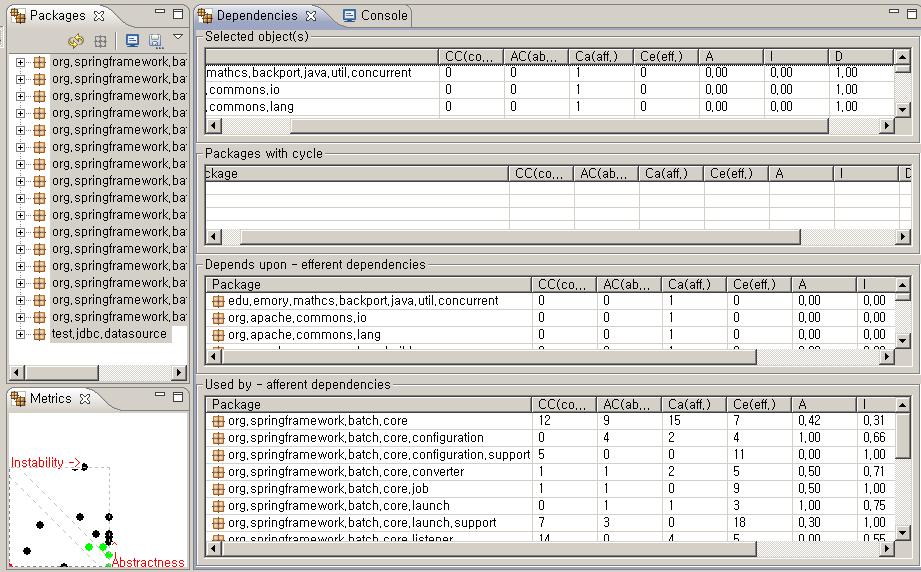Click Ce value 18 in launch.support row
921x572 pixels.
click(740, 523)
